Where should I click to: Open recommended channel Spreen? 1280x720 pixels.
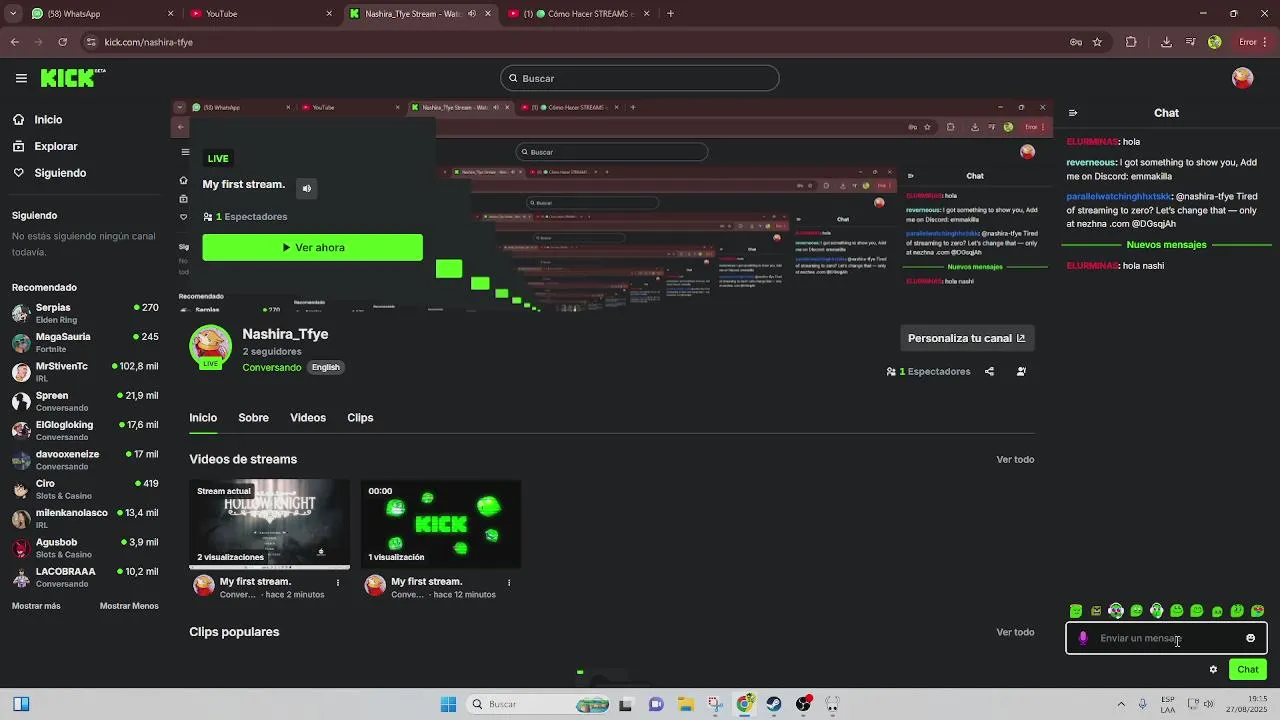[x=85, y=401]
